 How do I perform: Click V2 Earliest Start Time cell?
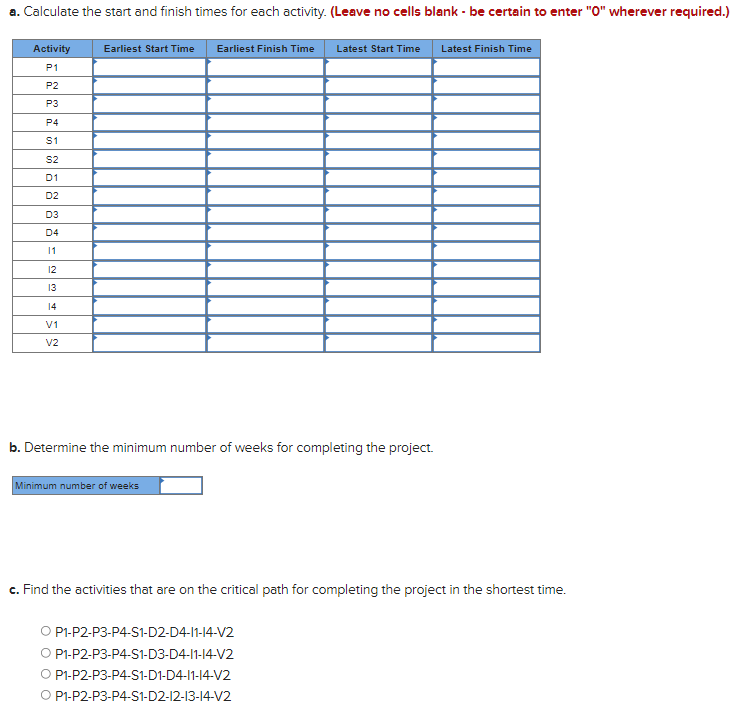click(x=149, y=343)
